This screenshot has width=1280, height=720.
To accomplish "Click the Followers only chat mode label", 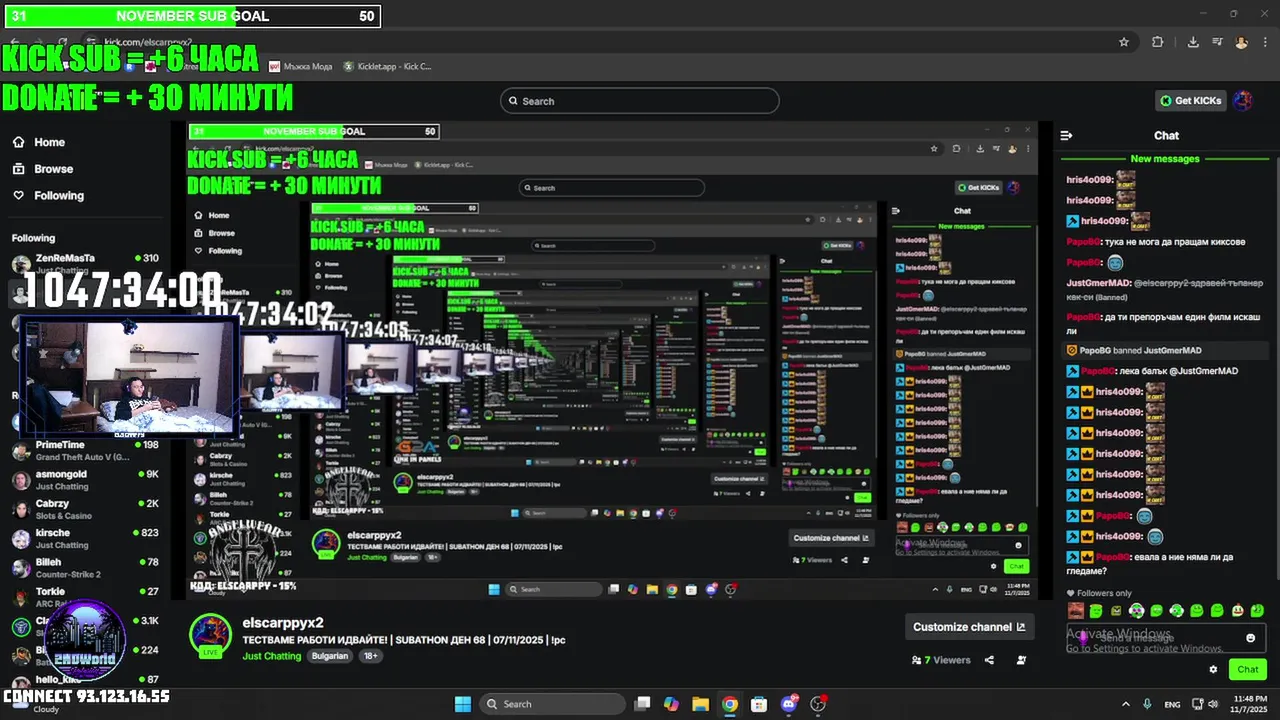I will (1104, 593).
